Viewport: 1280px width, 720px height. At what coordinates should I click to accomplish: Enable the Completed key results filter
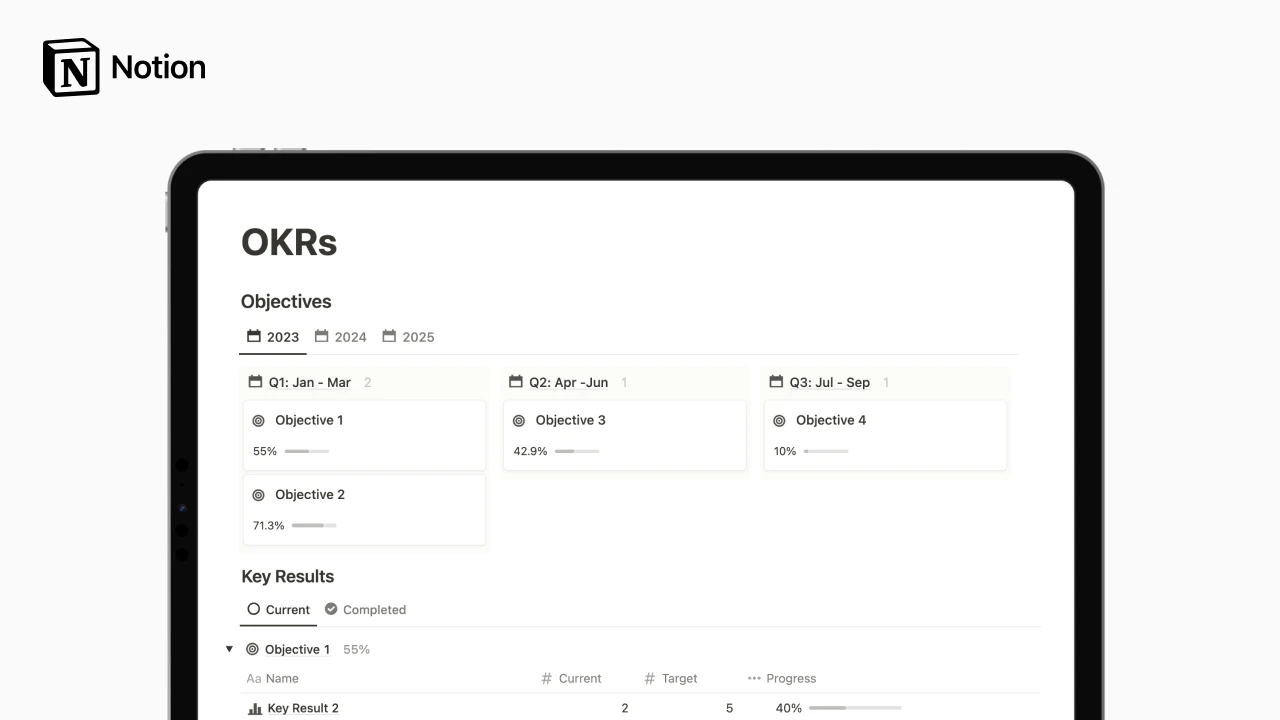pyautogui.click(x=374, y=609)
